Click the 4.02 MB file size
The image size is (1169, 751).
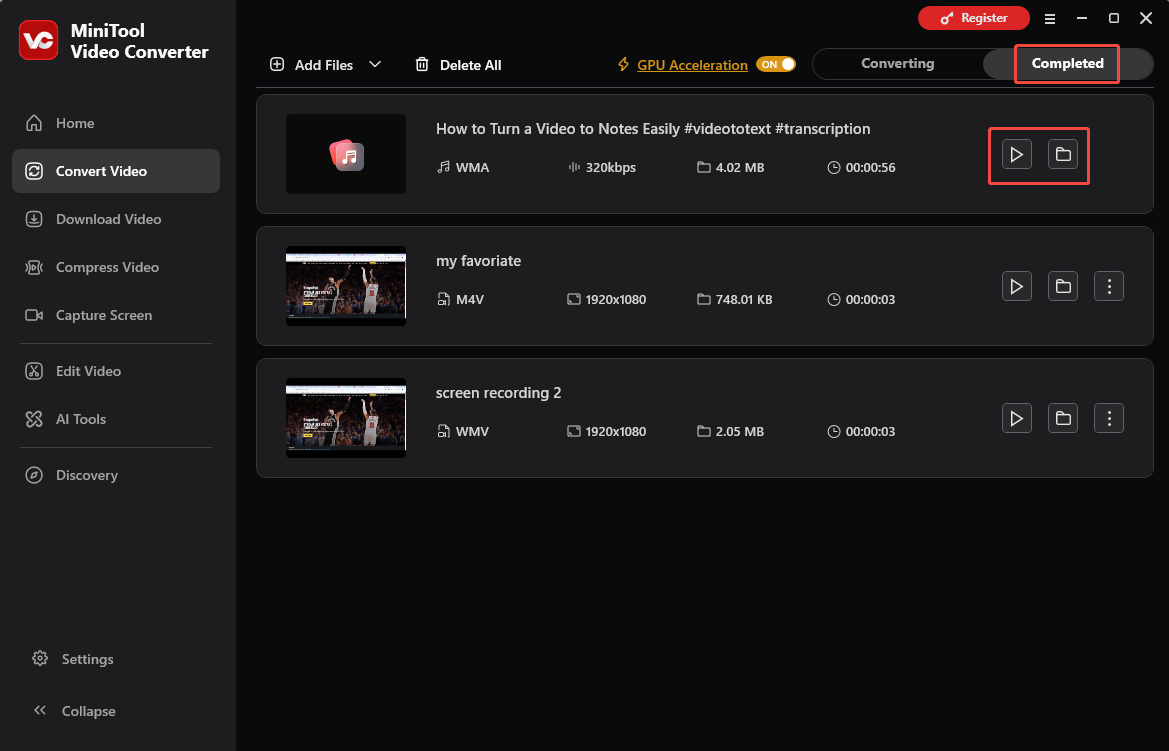click(x=740, y=168)
